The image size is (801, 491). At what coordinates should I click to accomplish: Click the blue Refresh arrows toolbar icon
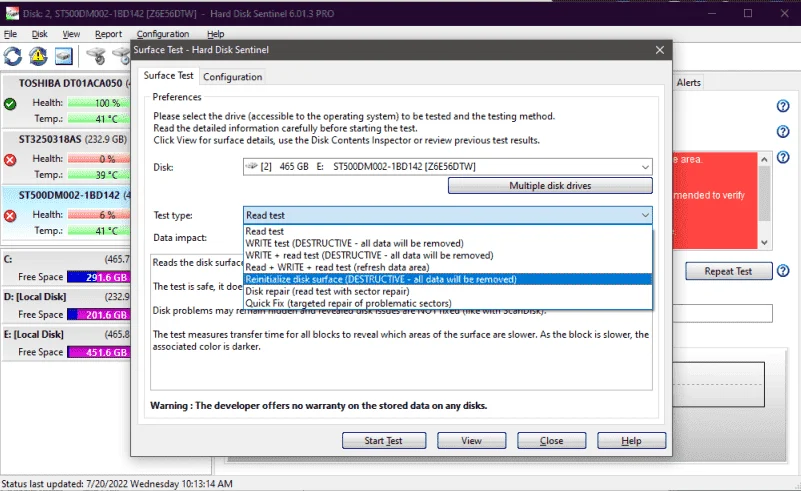pos(13,56)
